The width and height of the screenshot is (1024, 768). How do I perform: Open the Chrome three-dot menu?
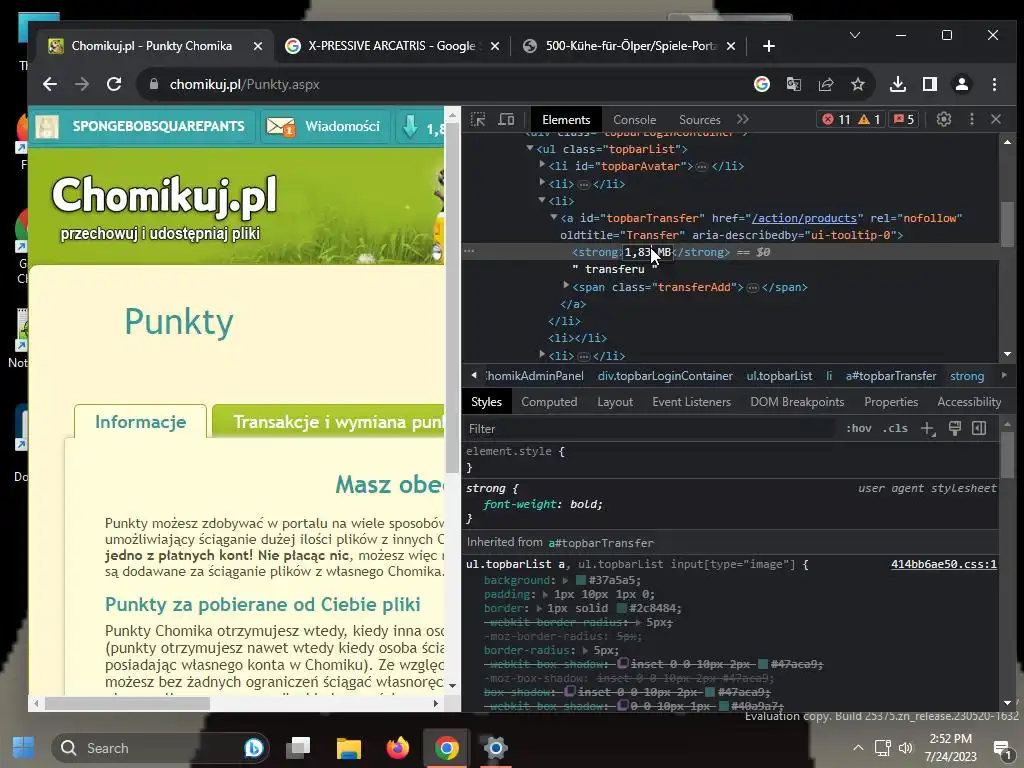pos(994,84)
